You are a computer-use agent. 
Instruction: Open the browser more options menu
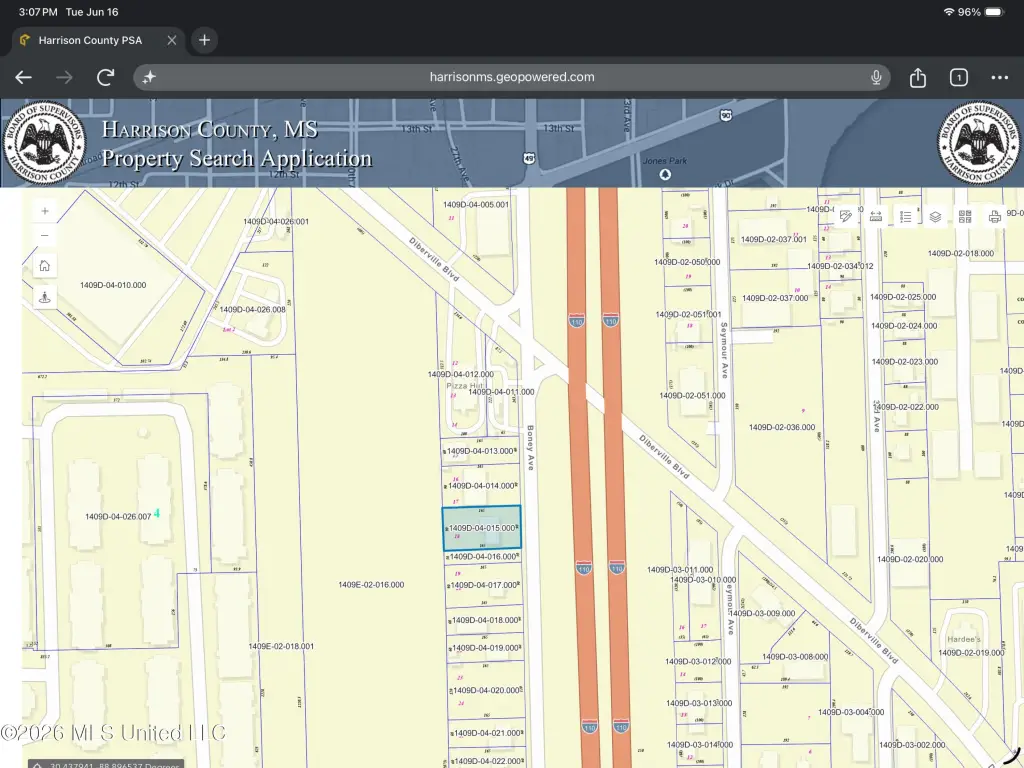[999, 77]
